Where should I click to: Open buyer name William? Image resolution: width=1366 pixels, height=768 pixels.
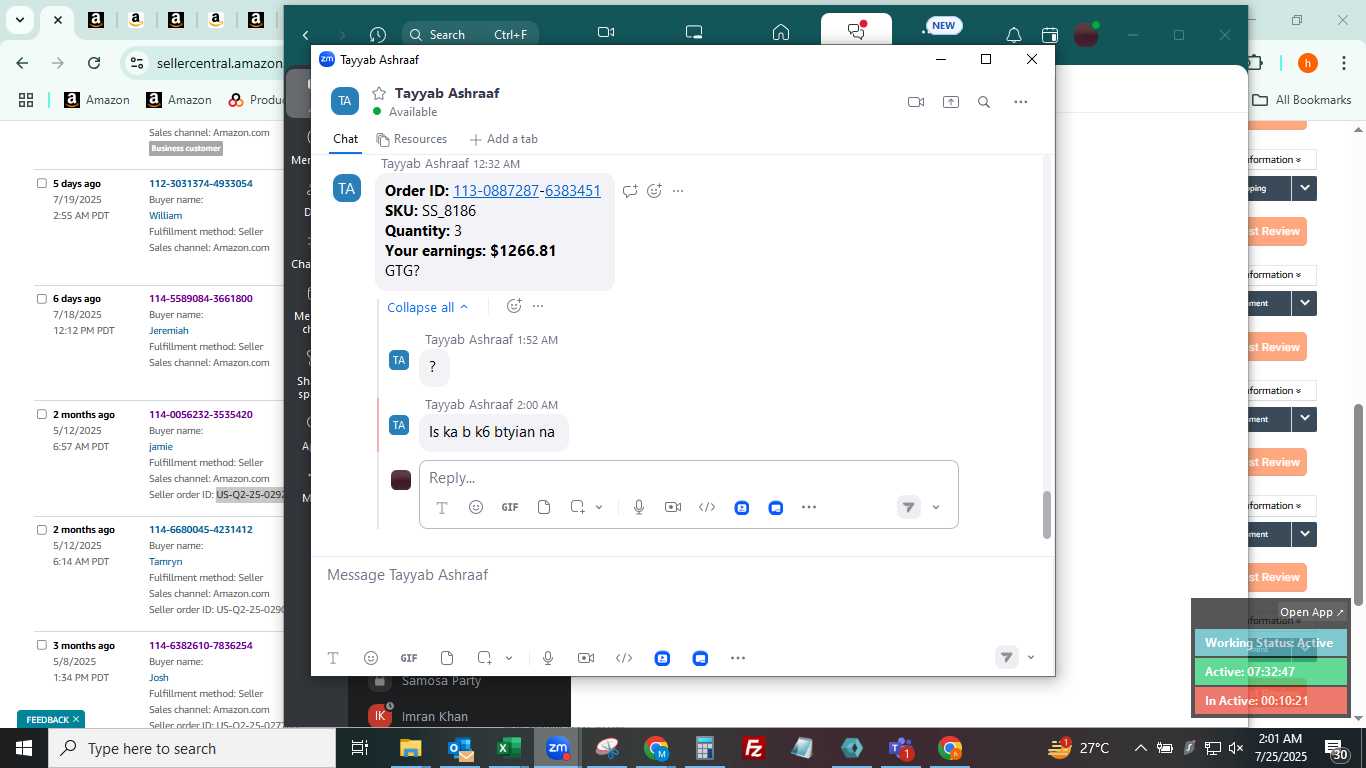(166, 215)
